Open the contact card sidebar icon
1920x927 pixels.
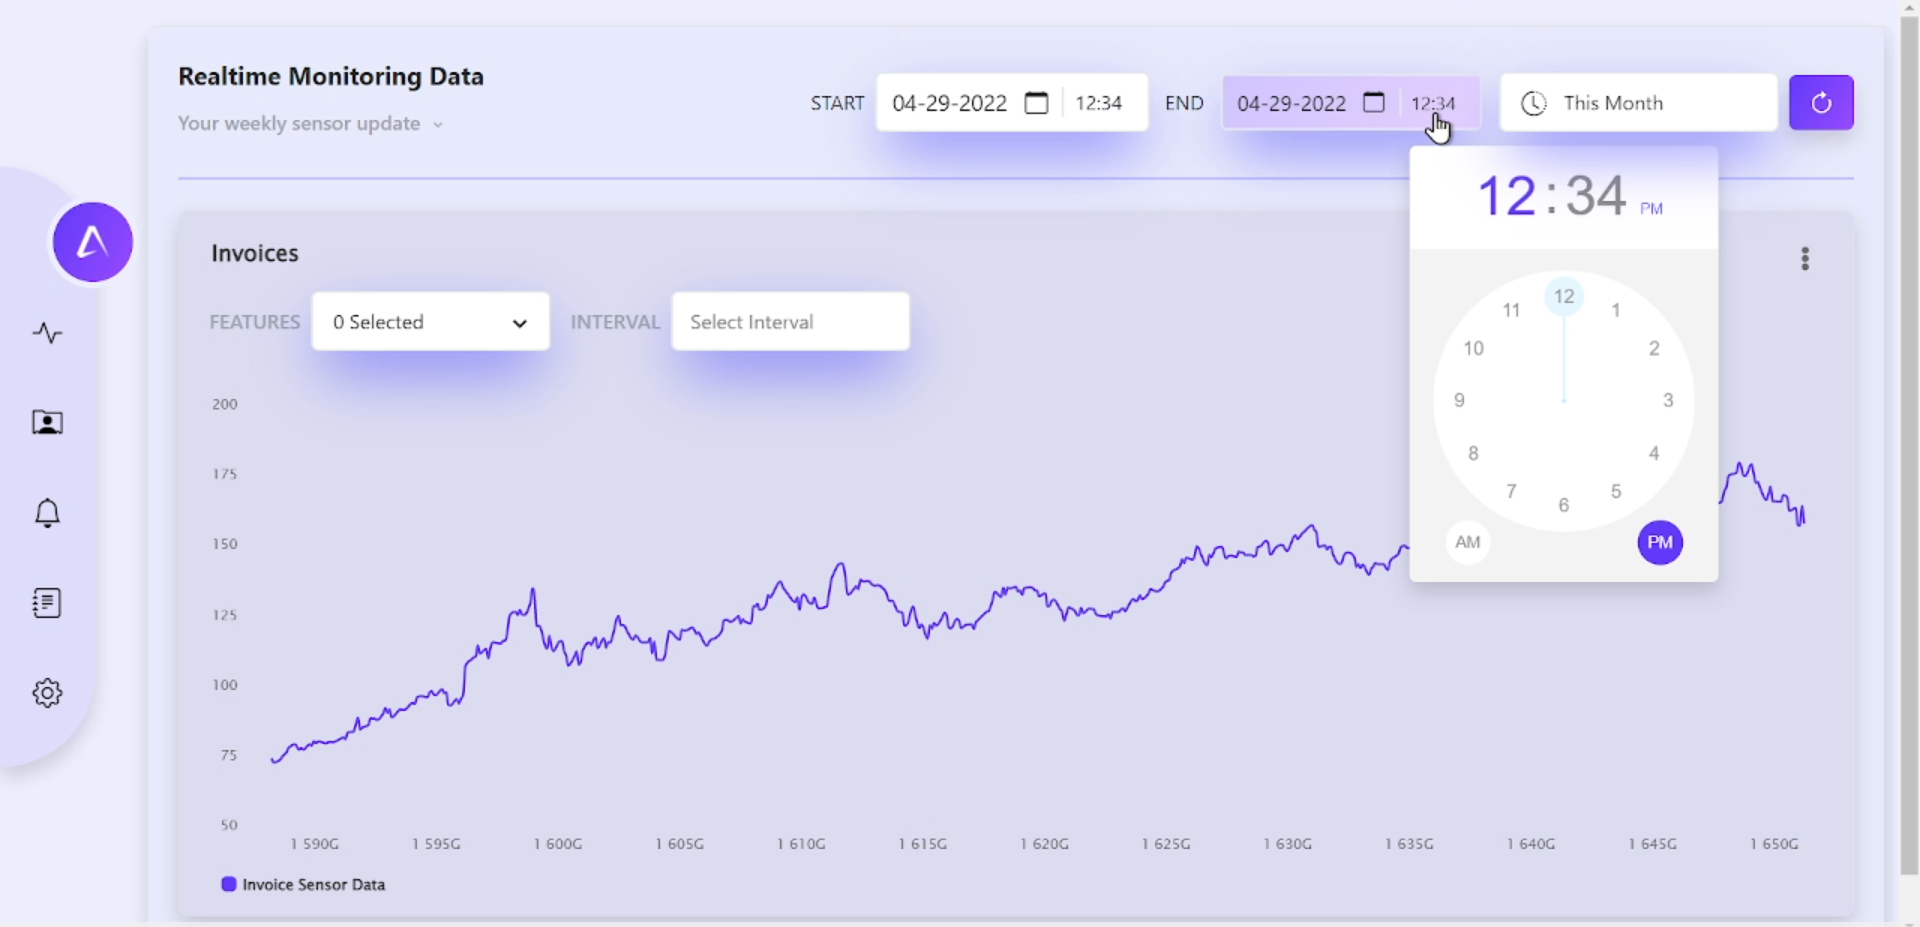click(x=47, y=423)
